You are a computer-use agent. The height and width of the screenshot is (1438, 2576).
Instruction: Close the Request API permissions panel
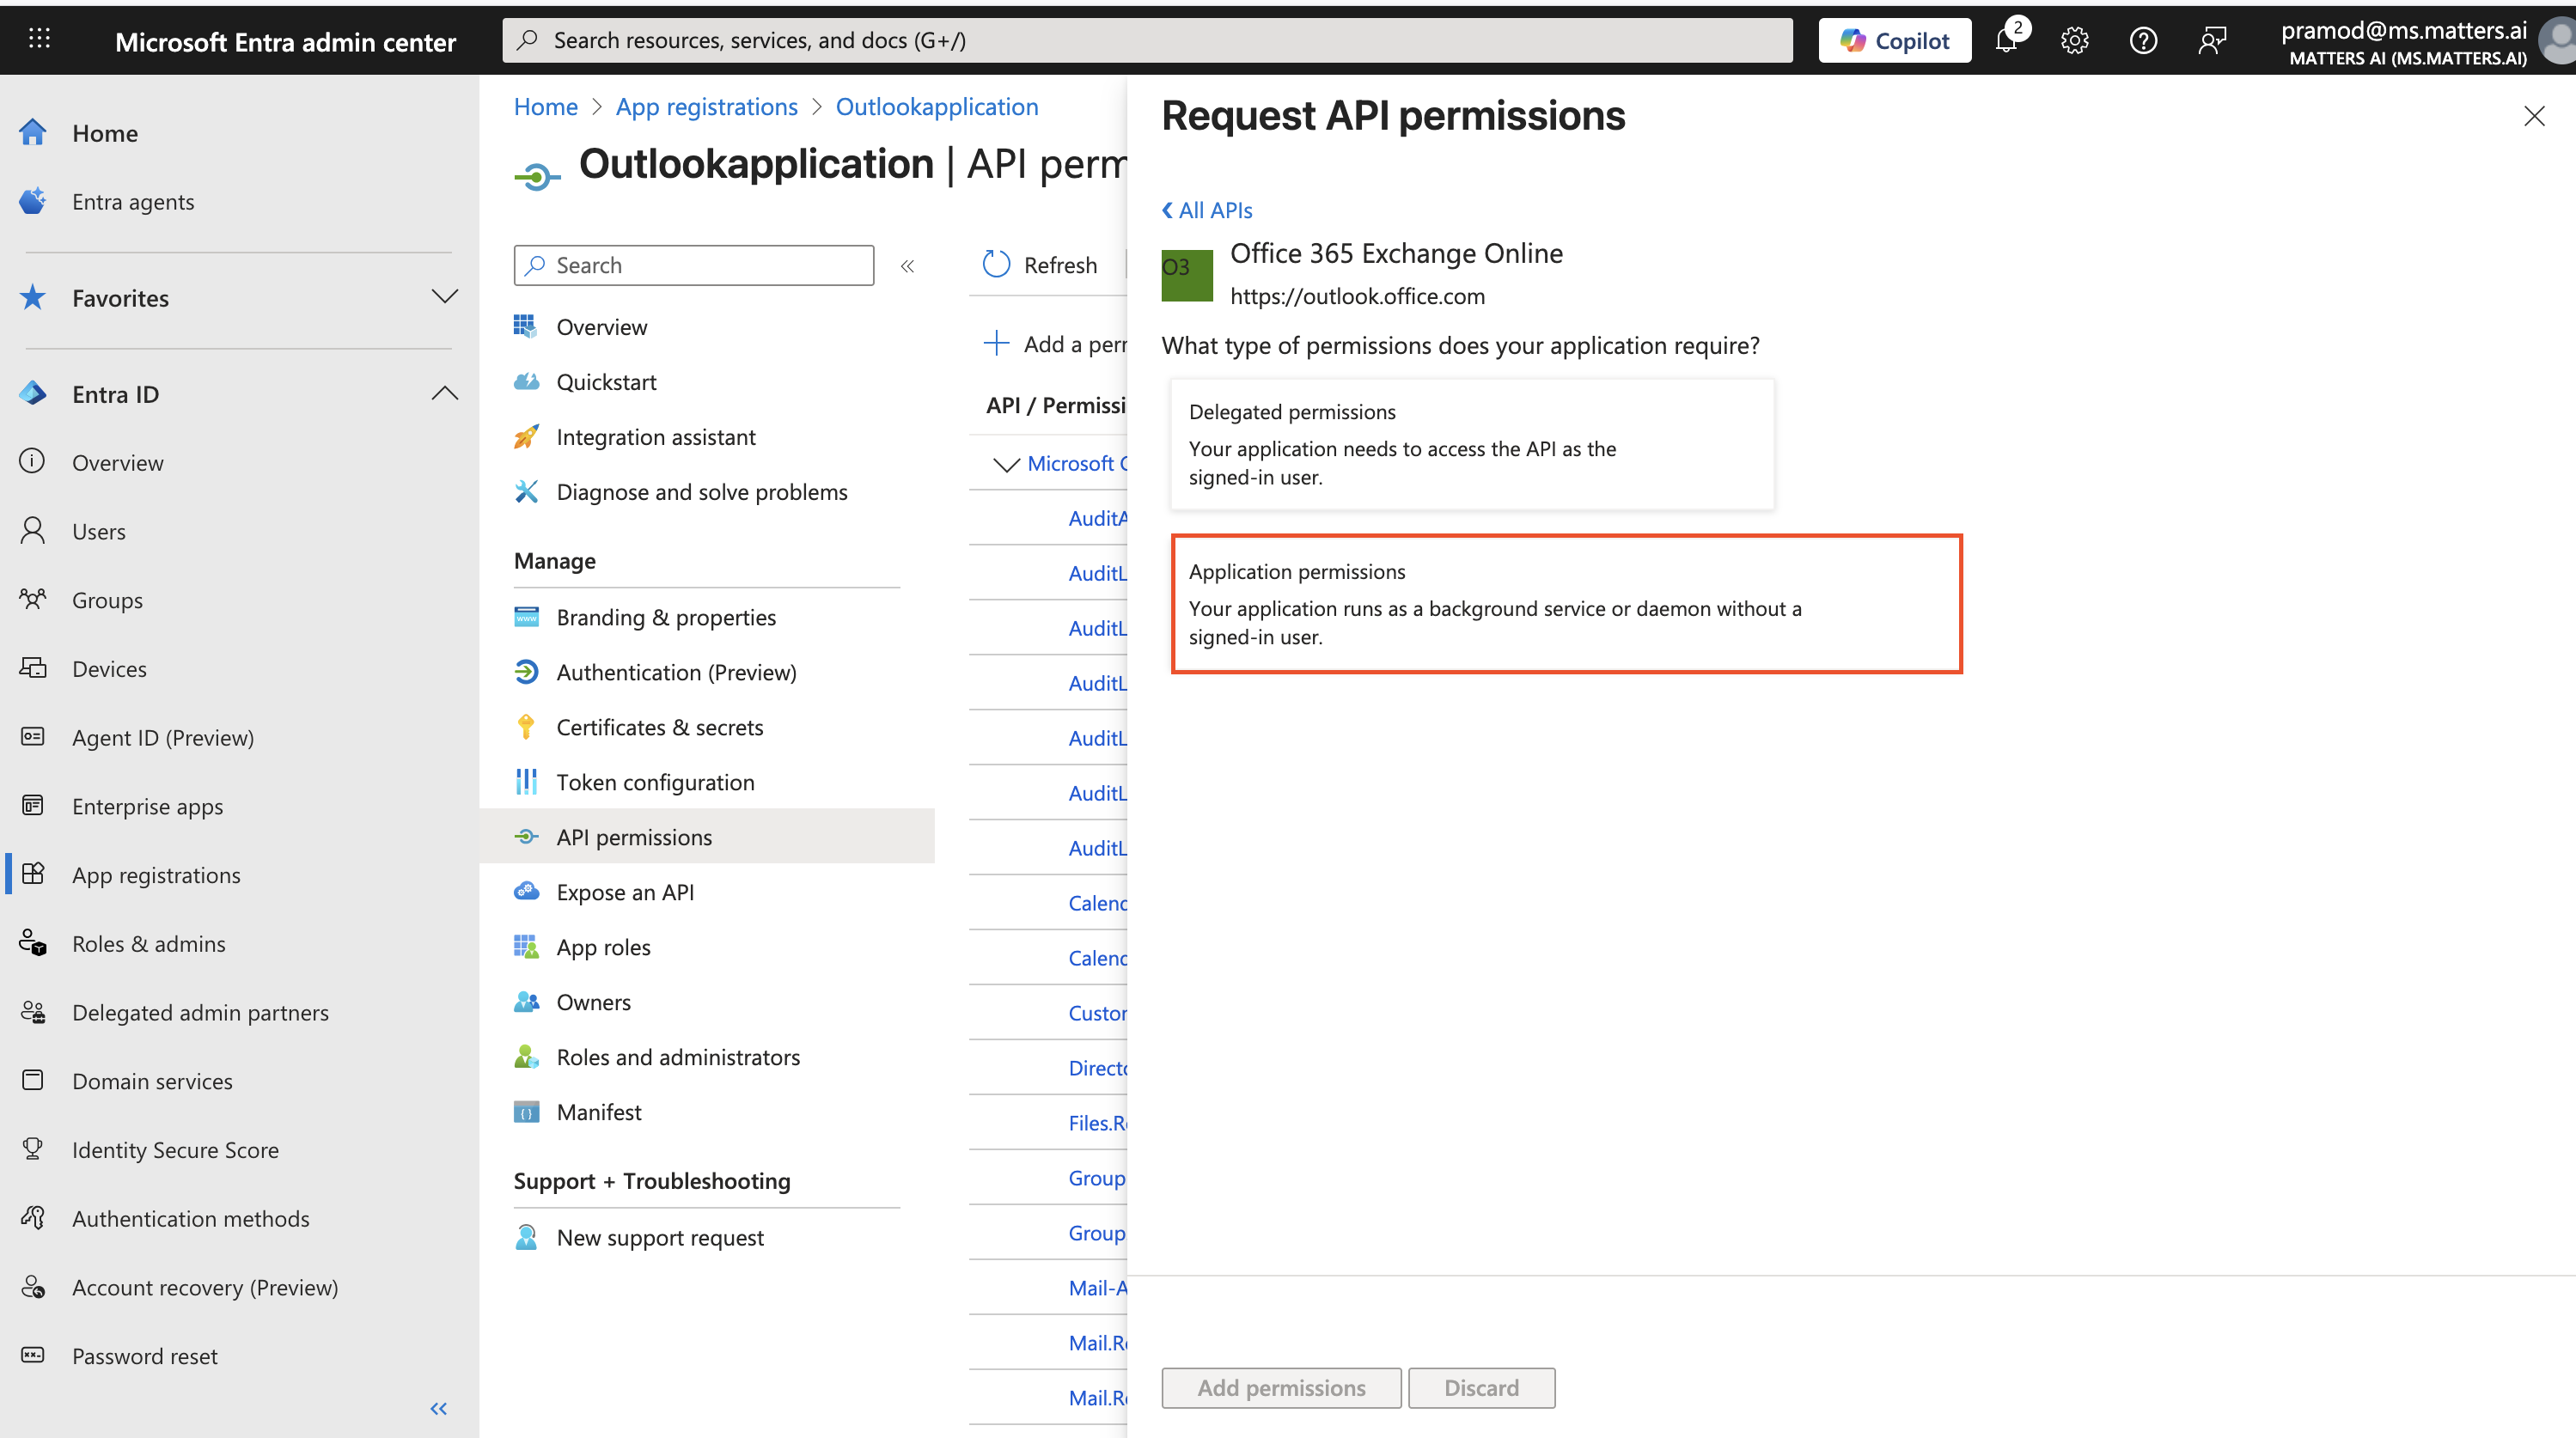[x=2534, y=116]
